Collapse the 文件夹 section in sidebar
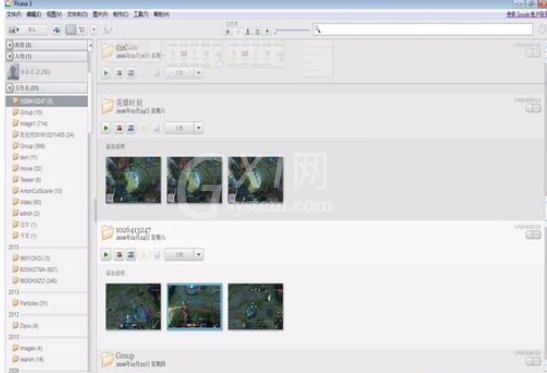Viewport: 547px width, 373px height. pyautogui.click(x=10, y=88)
